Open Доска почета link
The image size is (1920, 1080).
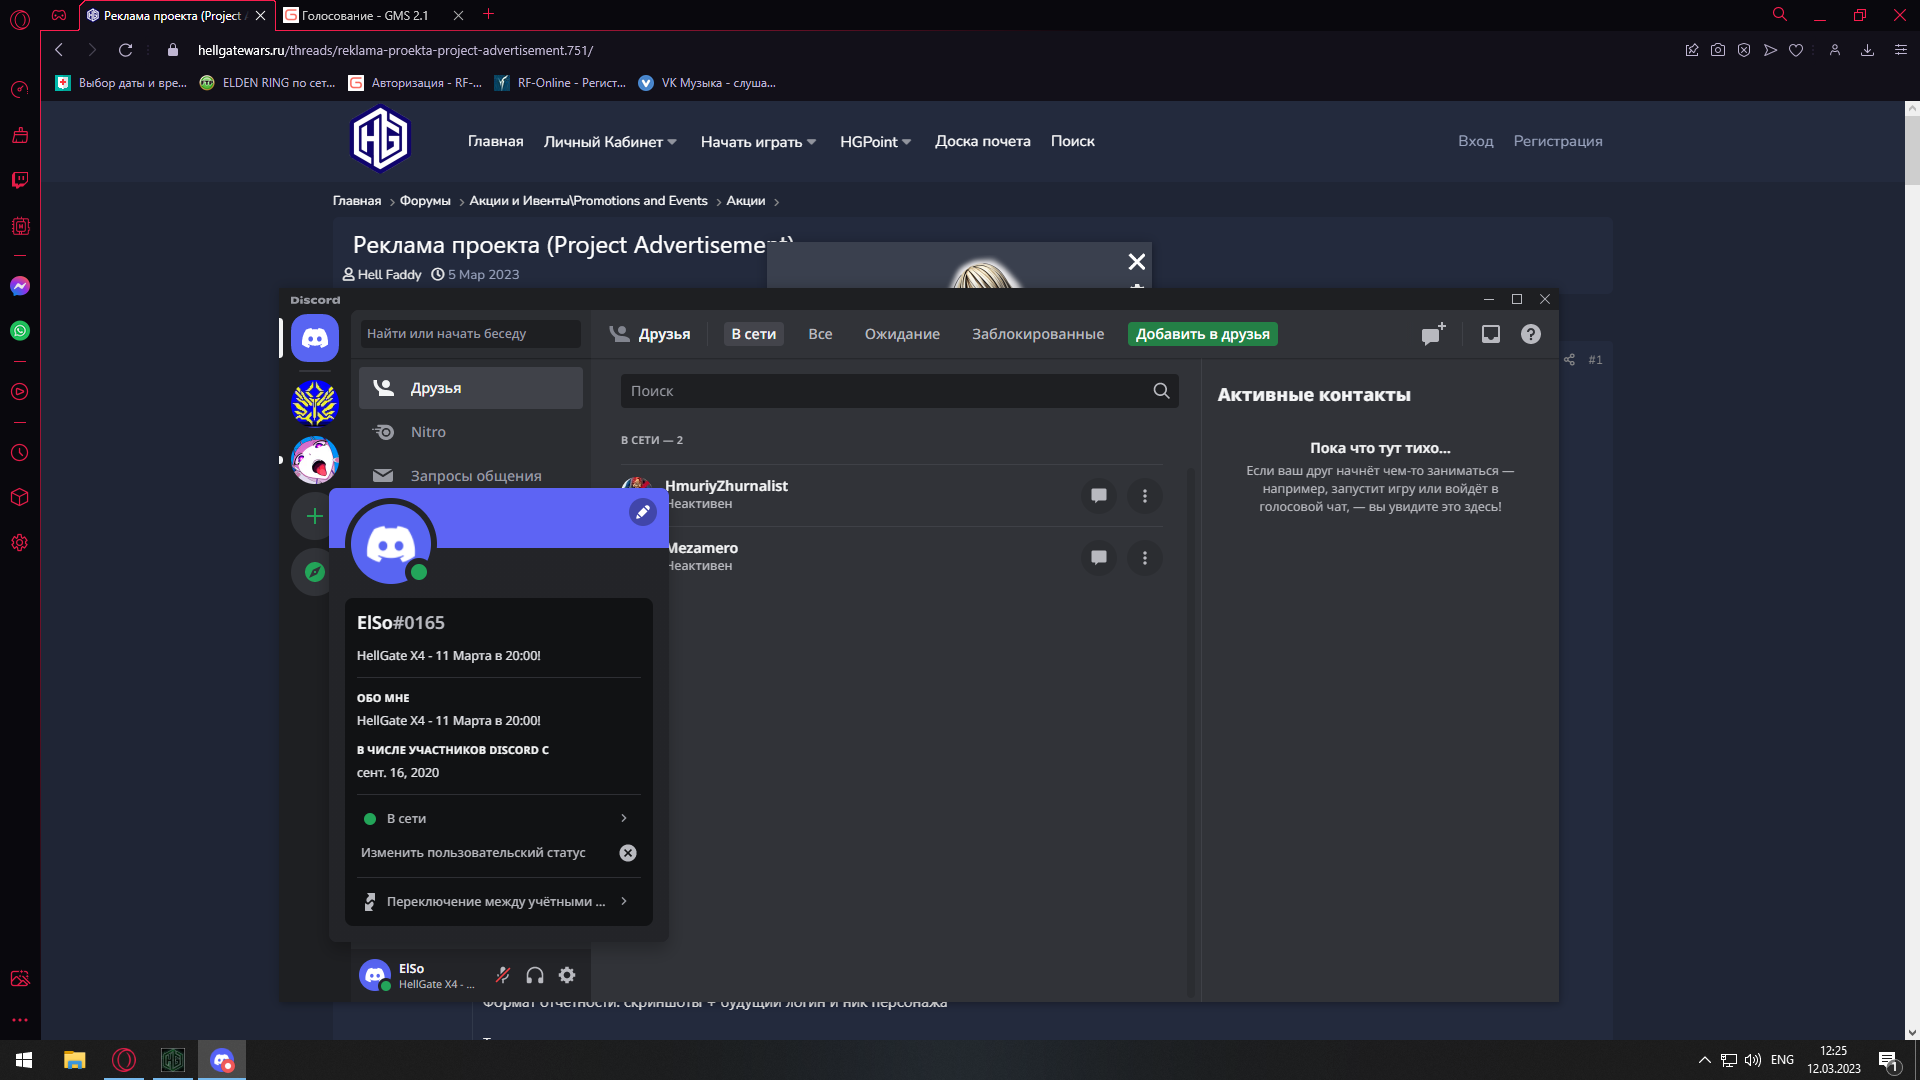[982, 141]
